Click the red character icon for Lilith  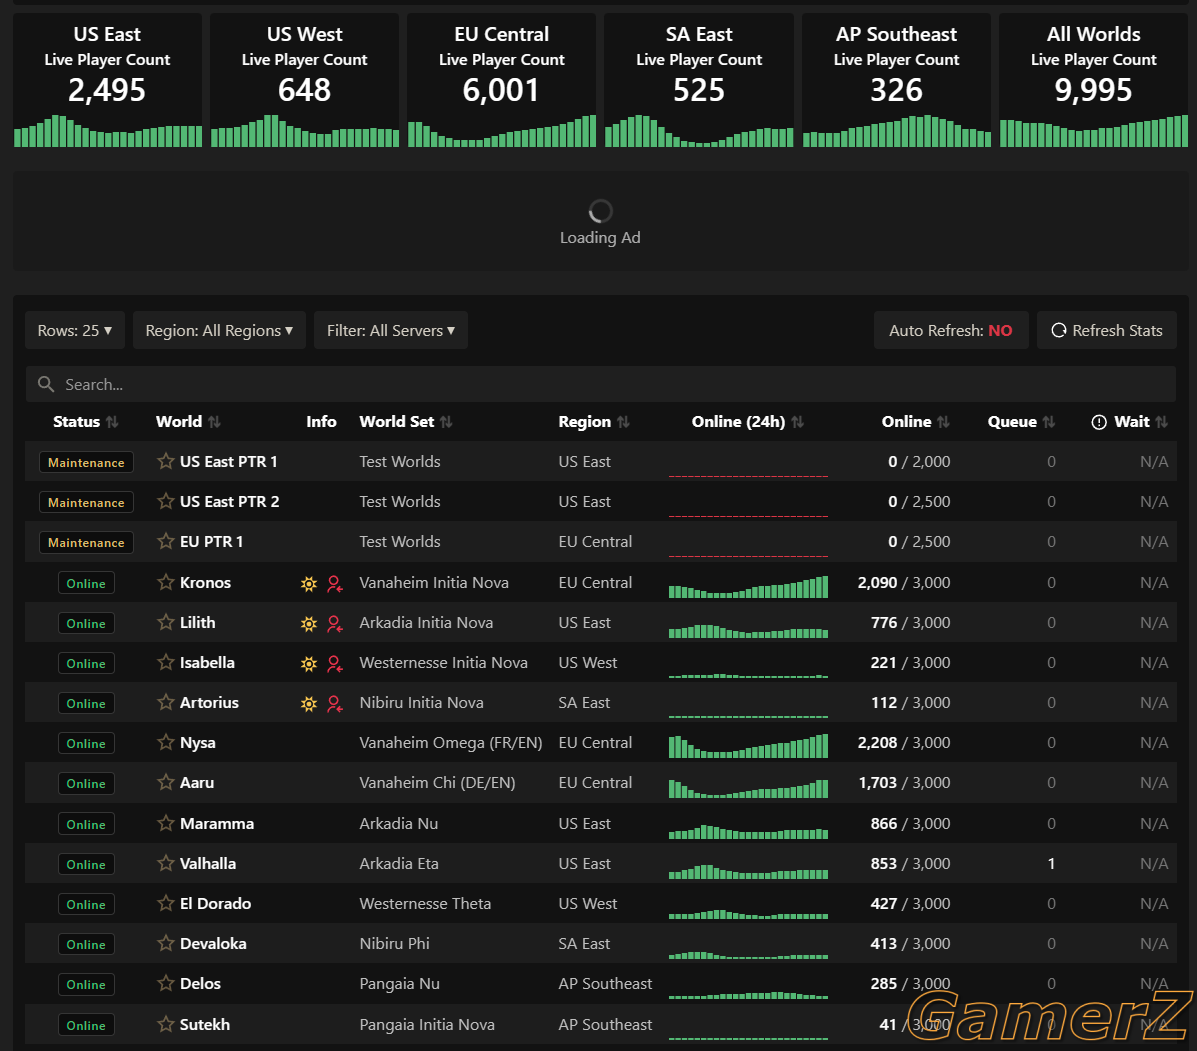(x=334, y=624)
